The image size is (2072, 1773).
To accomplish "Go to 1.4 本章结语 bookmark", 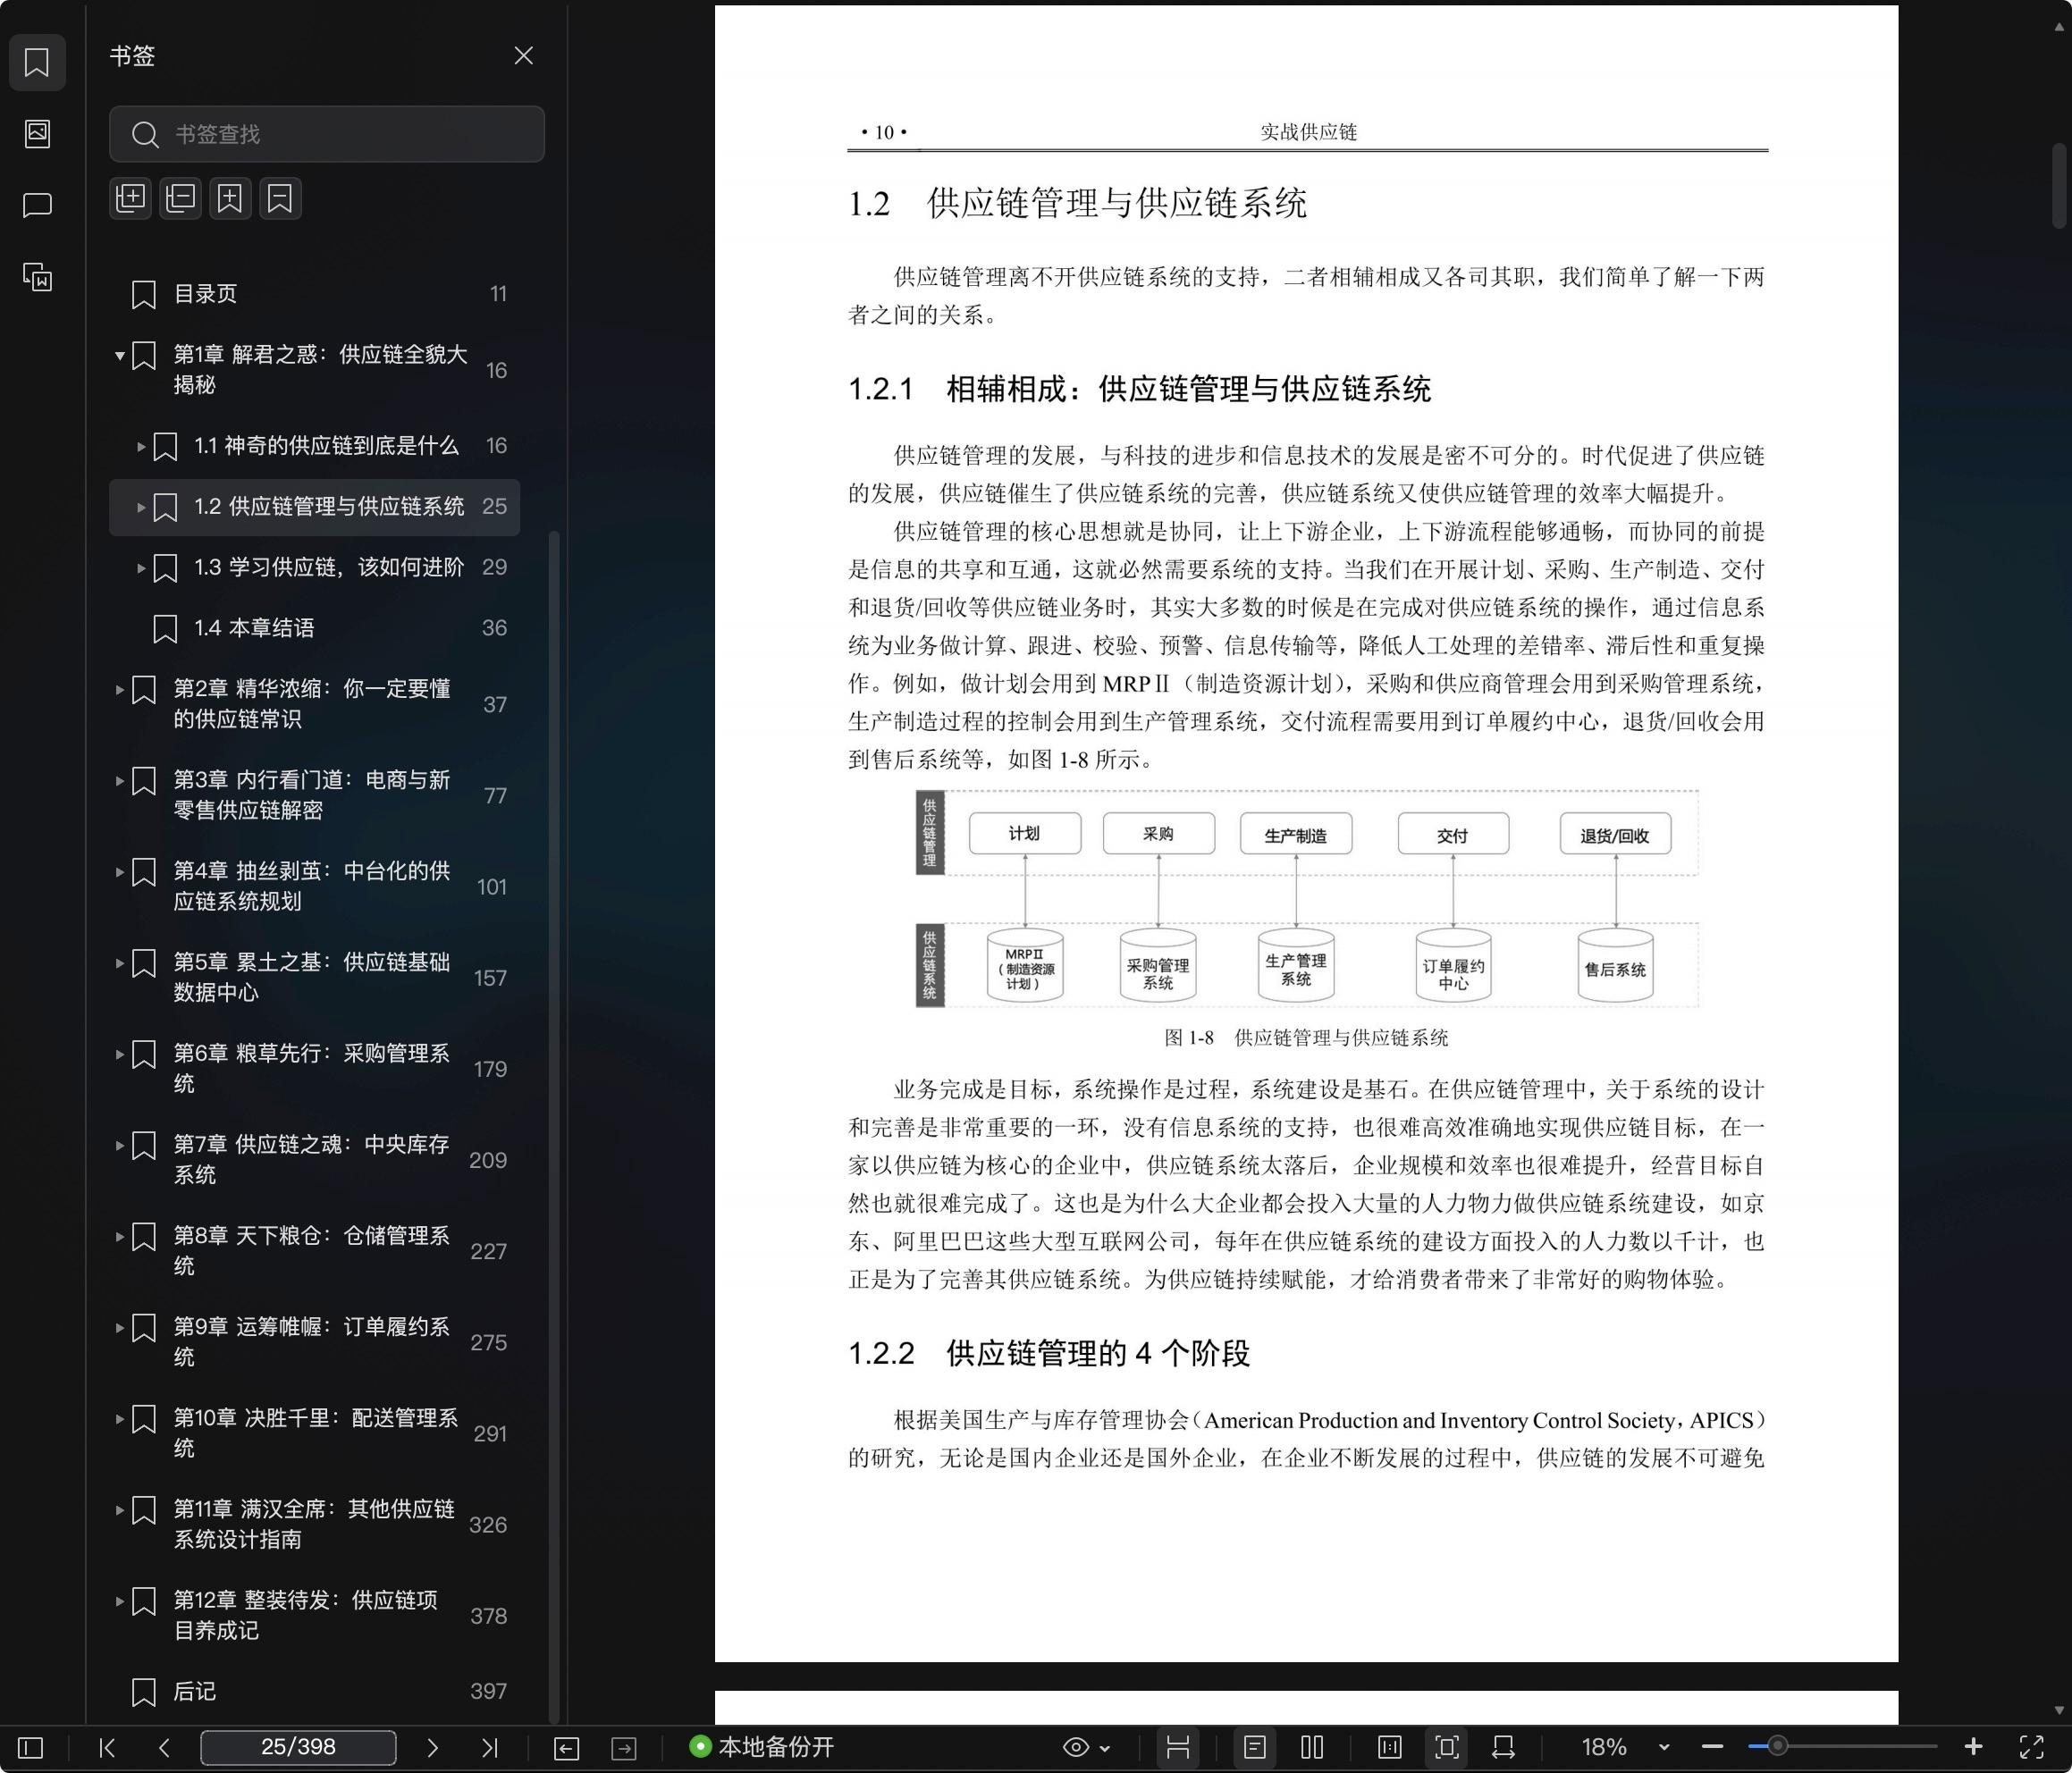I will 314,628.
